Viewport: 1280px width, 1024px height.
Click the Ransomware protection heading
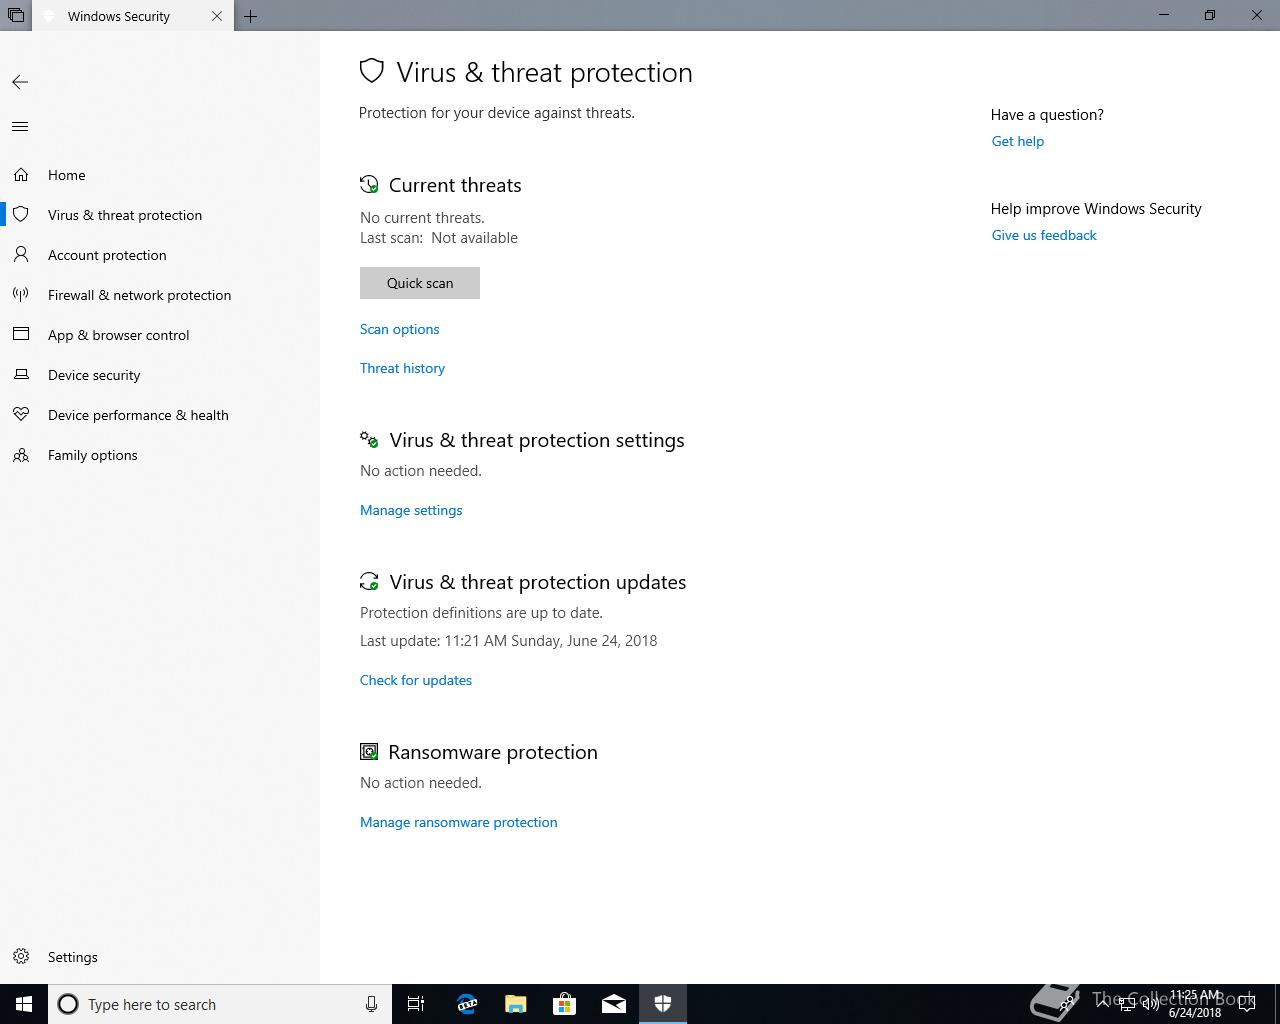(x=493, y=752)
